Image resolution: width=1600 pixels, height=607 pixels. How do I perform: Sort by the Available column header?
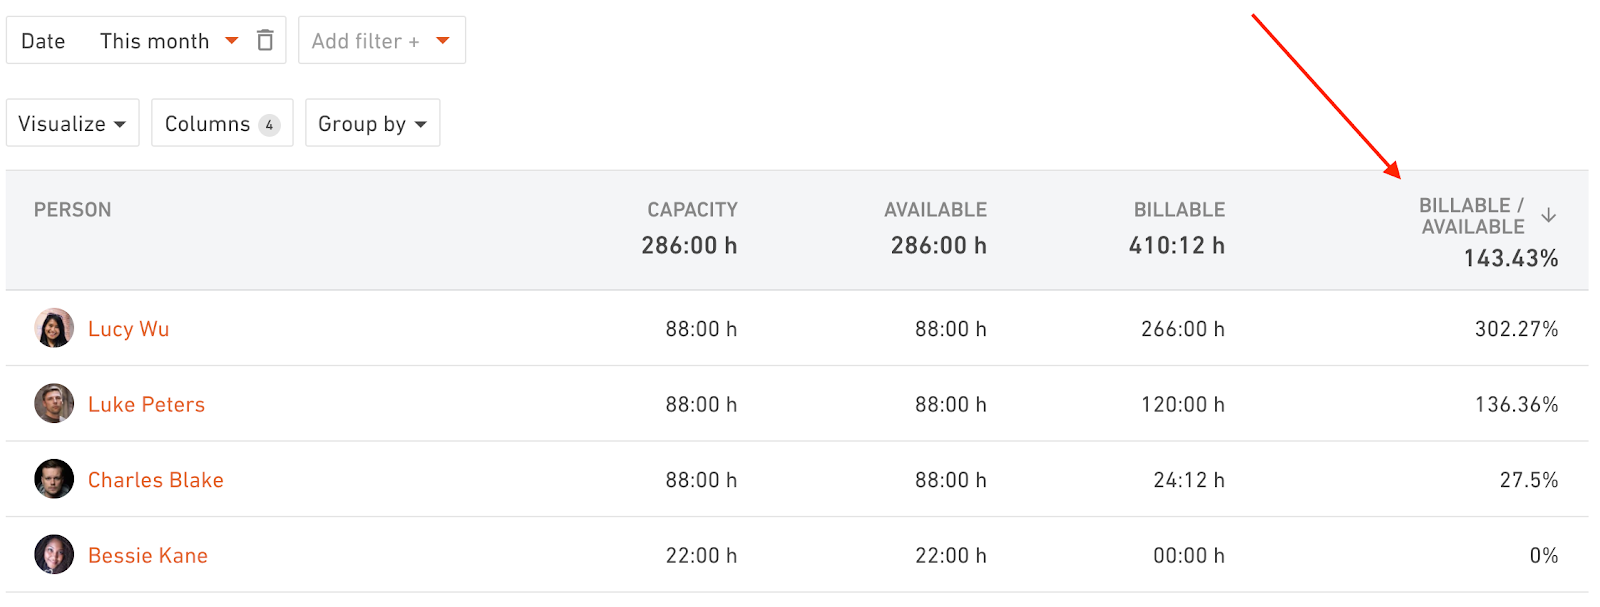point(935,210)
